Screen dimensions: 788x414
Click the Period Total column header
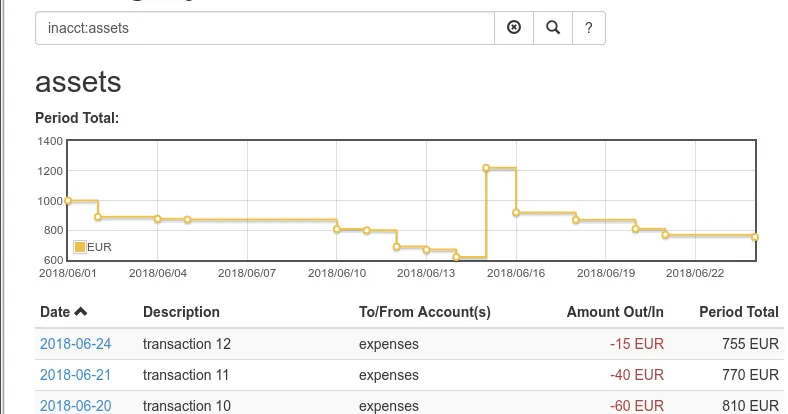coord(738,312)
